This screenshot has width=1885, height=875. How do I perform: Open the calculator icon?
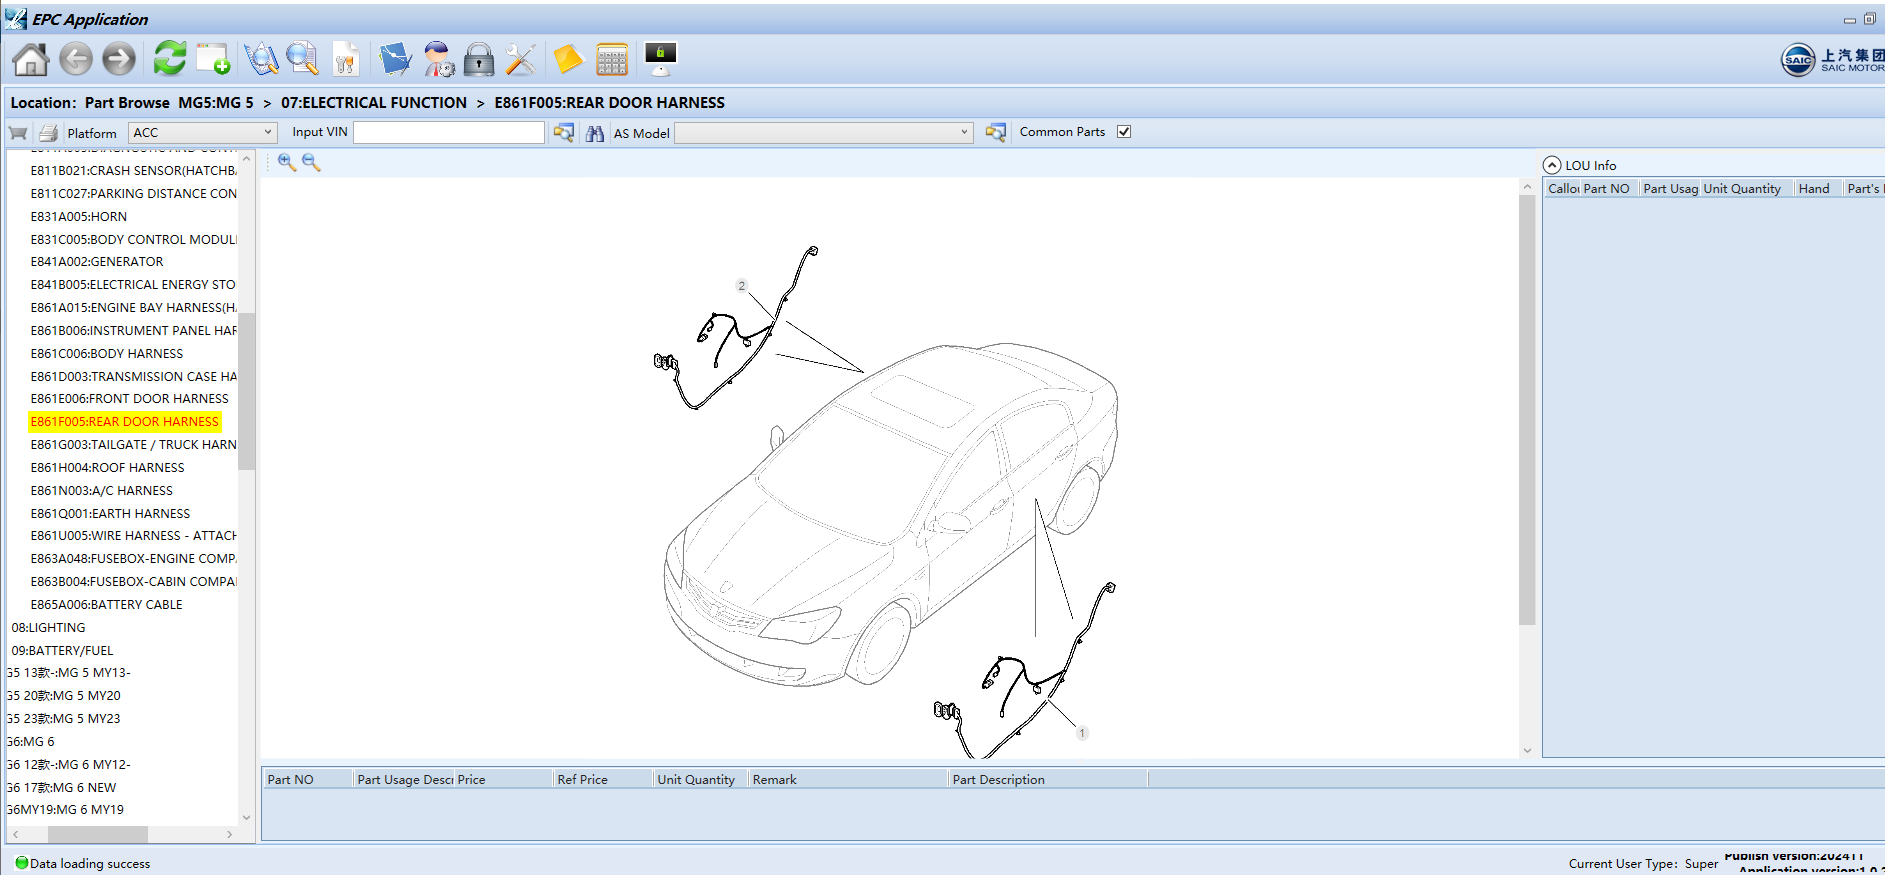(612, 59)
